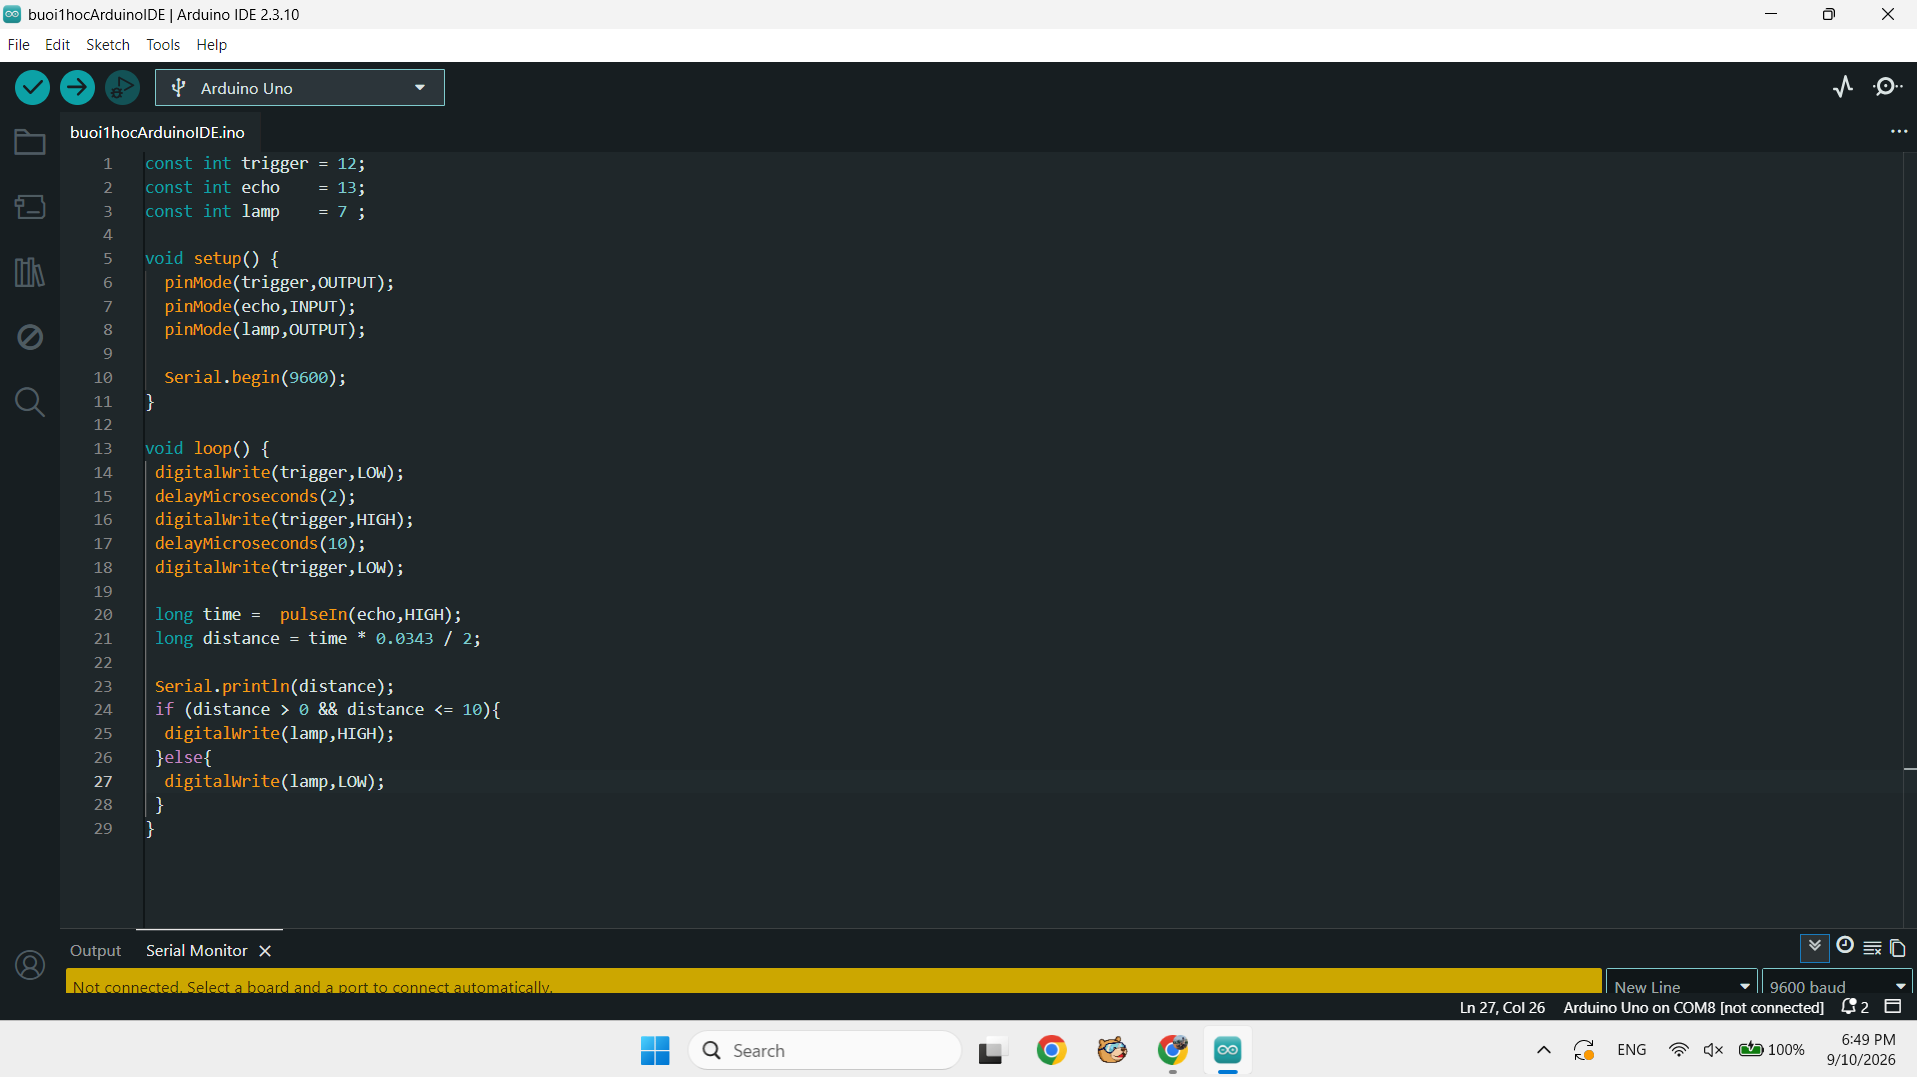Open the notifications bell in status bar

pyautogui.click(x=1855, y=1007)
